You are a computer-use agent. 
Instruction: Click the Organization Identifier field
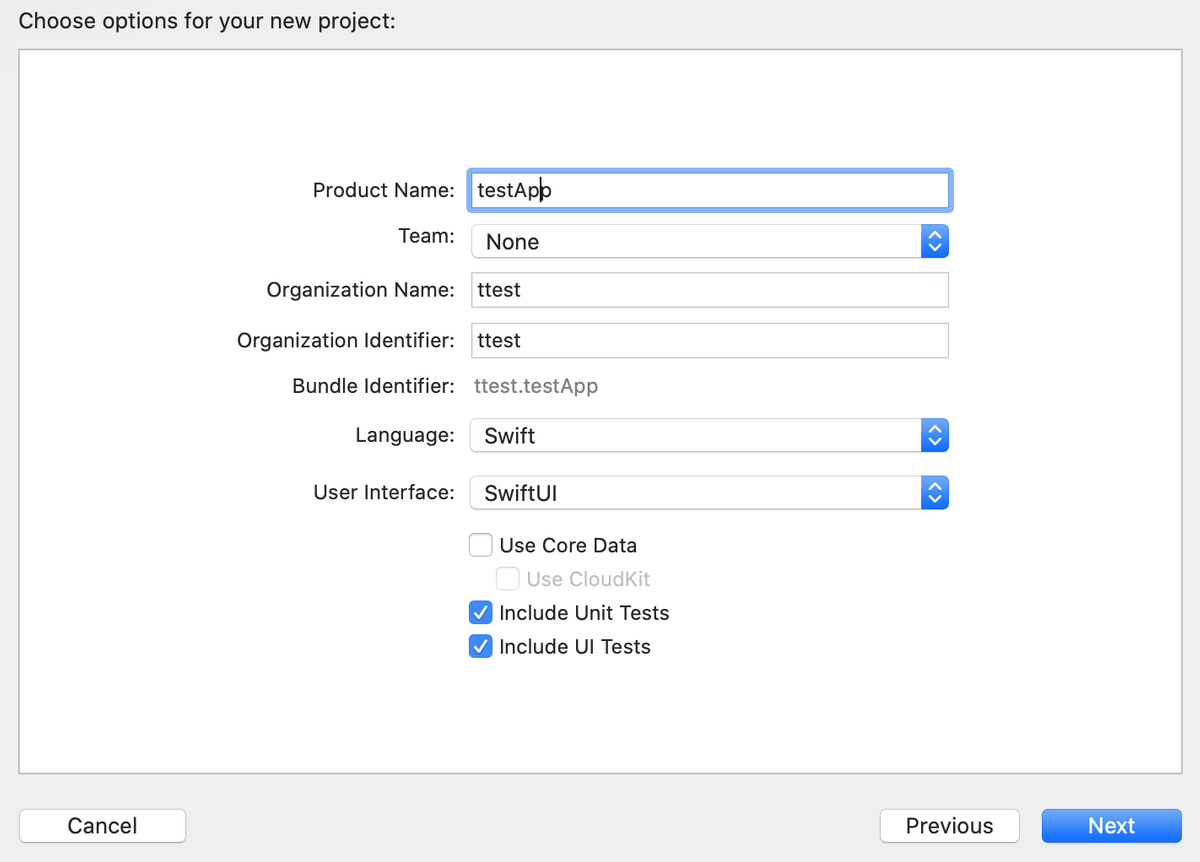tap(708, 340)
